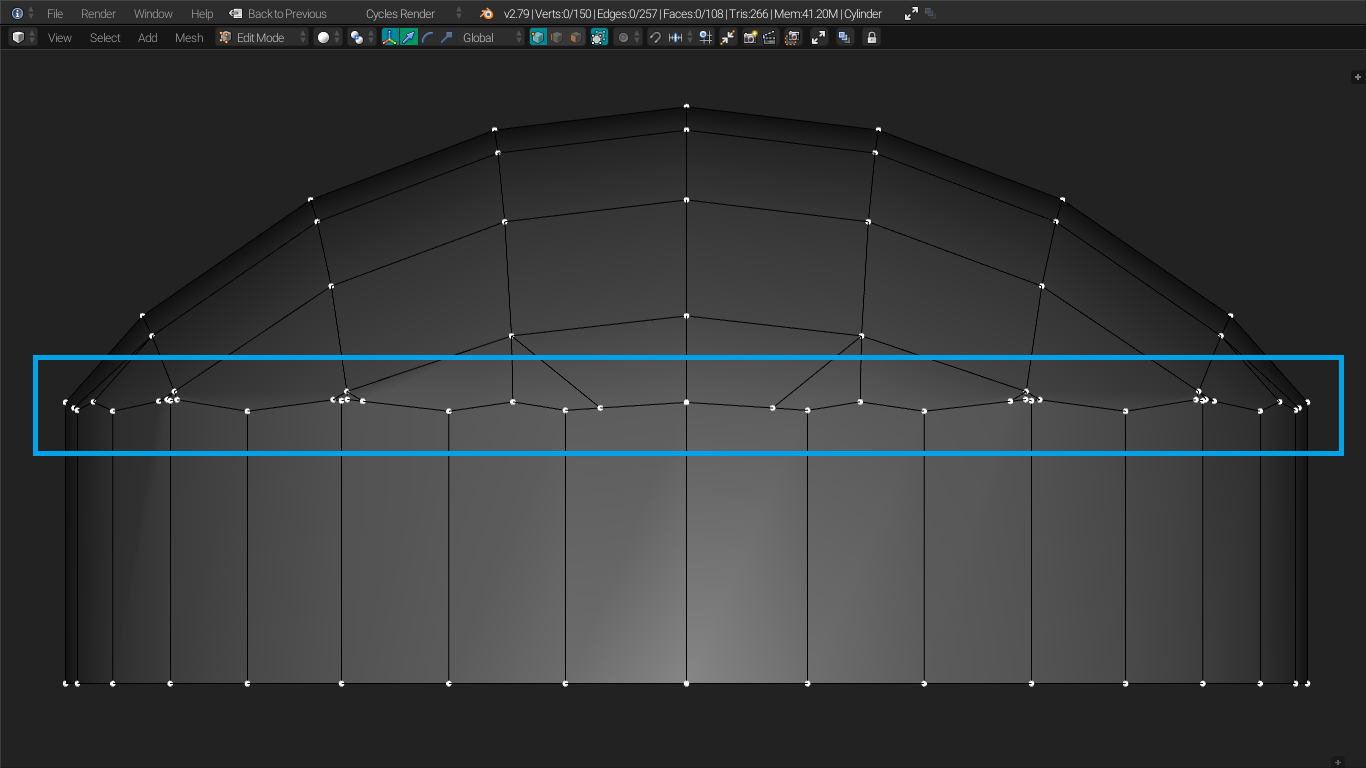
Task: Open the Info editor type selector
Action: 23,14
